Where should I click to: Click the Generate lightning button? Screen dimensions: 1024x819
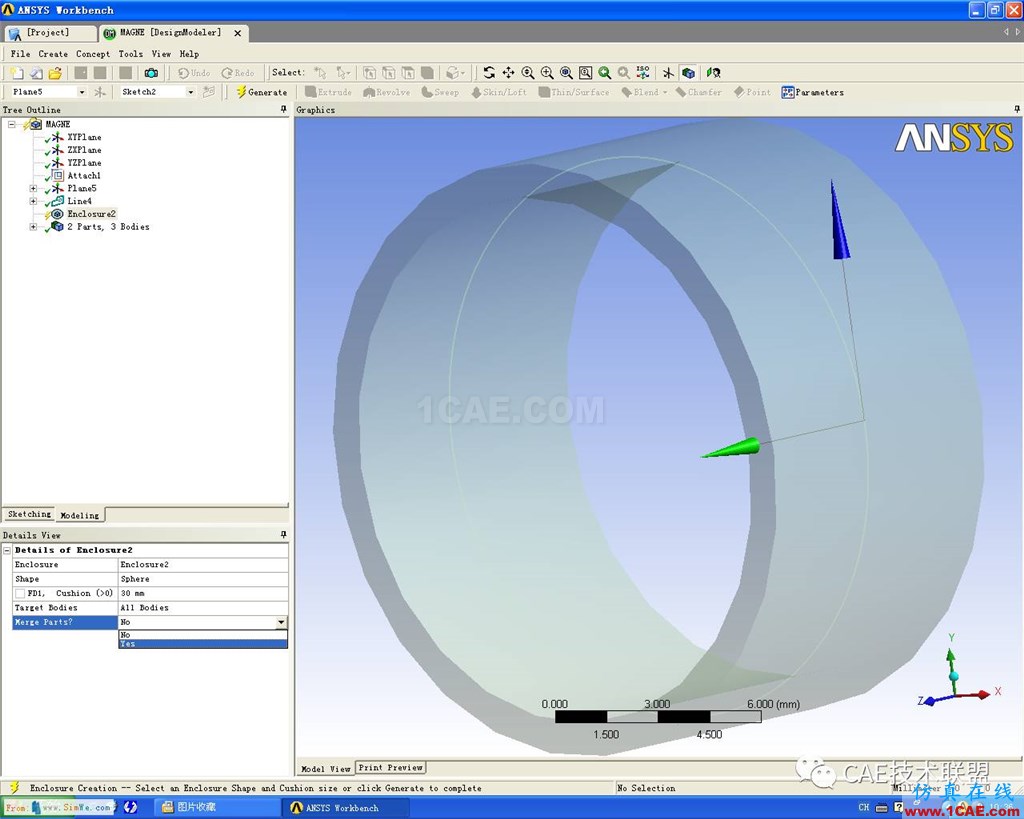261,92
